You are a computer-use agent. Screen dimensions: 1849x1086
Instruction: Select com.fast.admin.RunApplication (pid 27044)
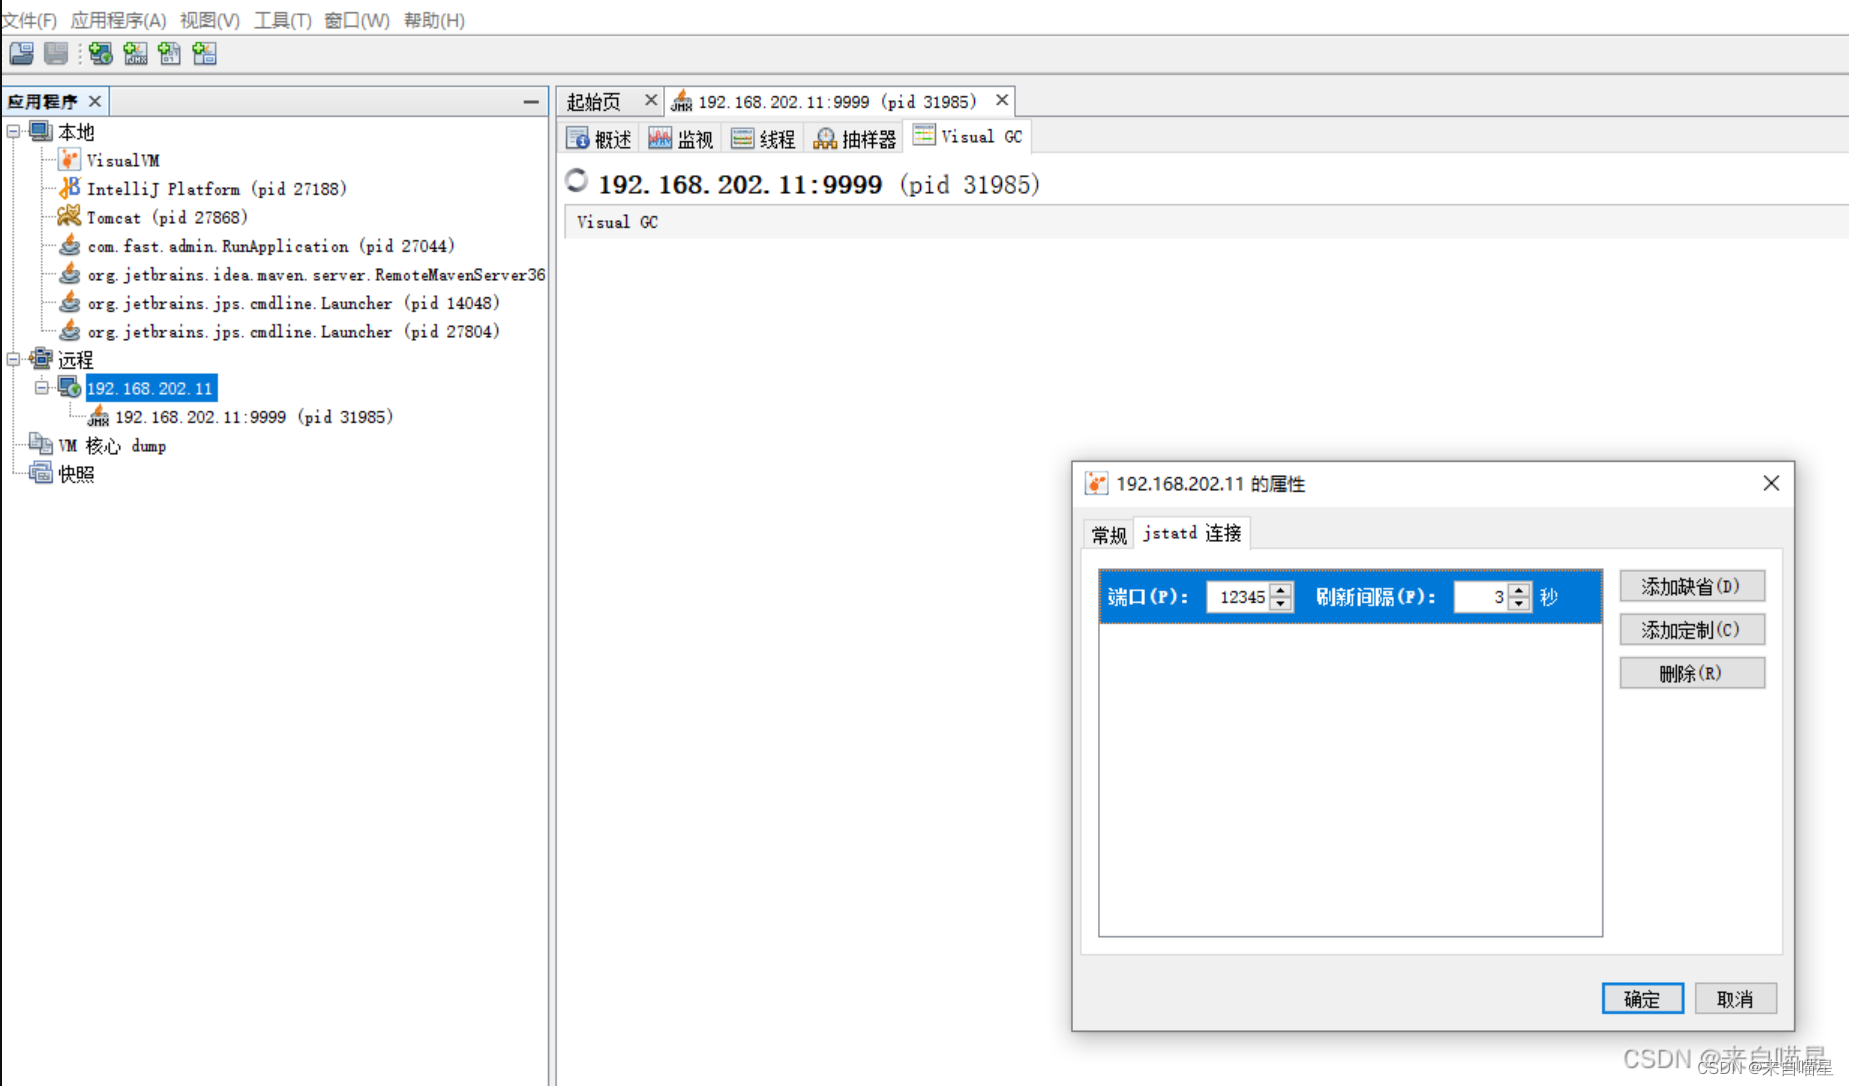click(271, 246)
